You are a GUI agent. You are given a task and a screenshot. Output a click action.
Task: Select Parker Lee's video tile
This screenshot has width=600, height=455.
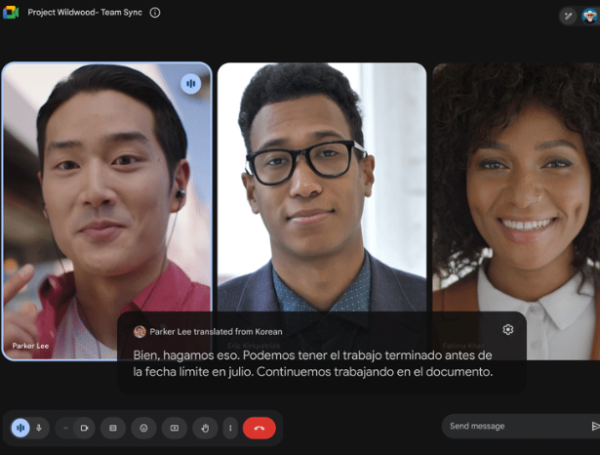pyautogui.click(x=106, y=200)
